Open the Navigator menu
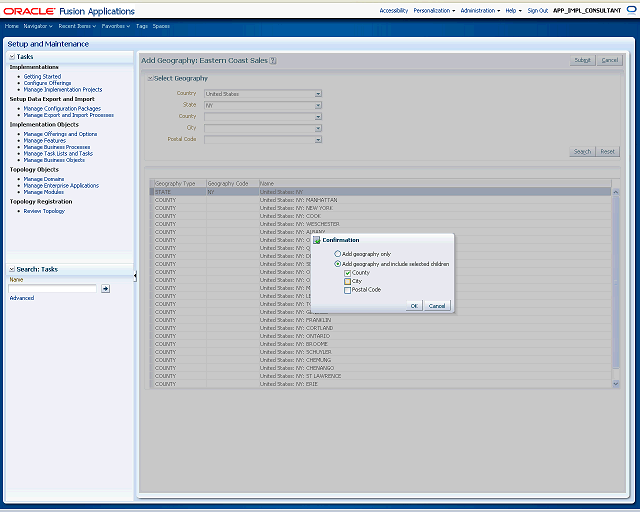This screenshot has width=640, height=512. (38, 26)
